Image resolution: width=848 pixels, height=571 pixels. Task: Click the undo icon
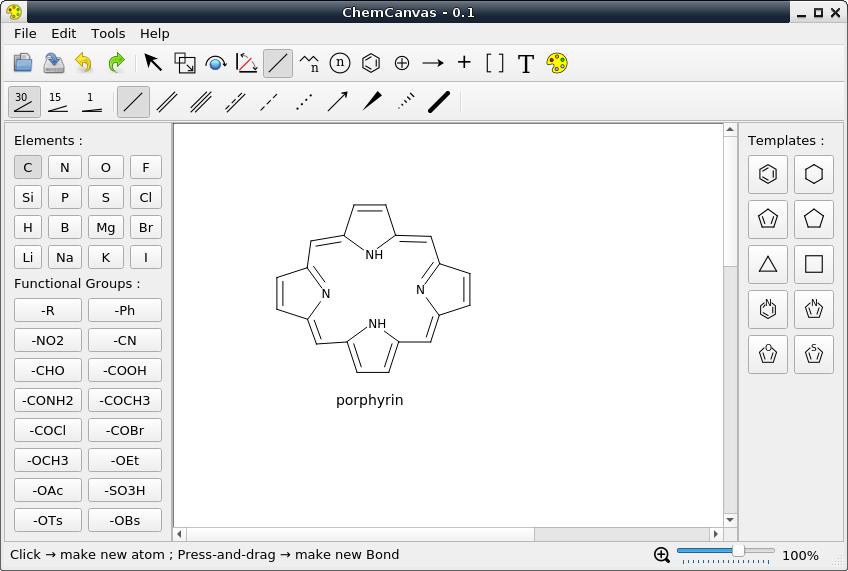[84, 63]
